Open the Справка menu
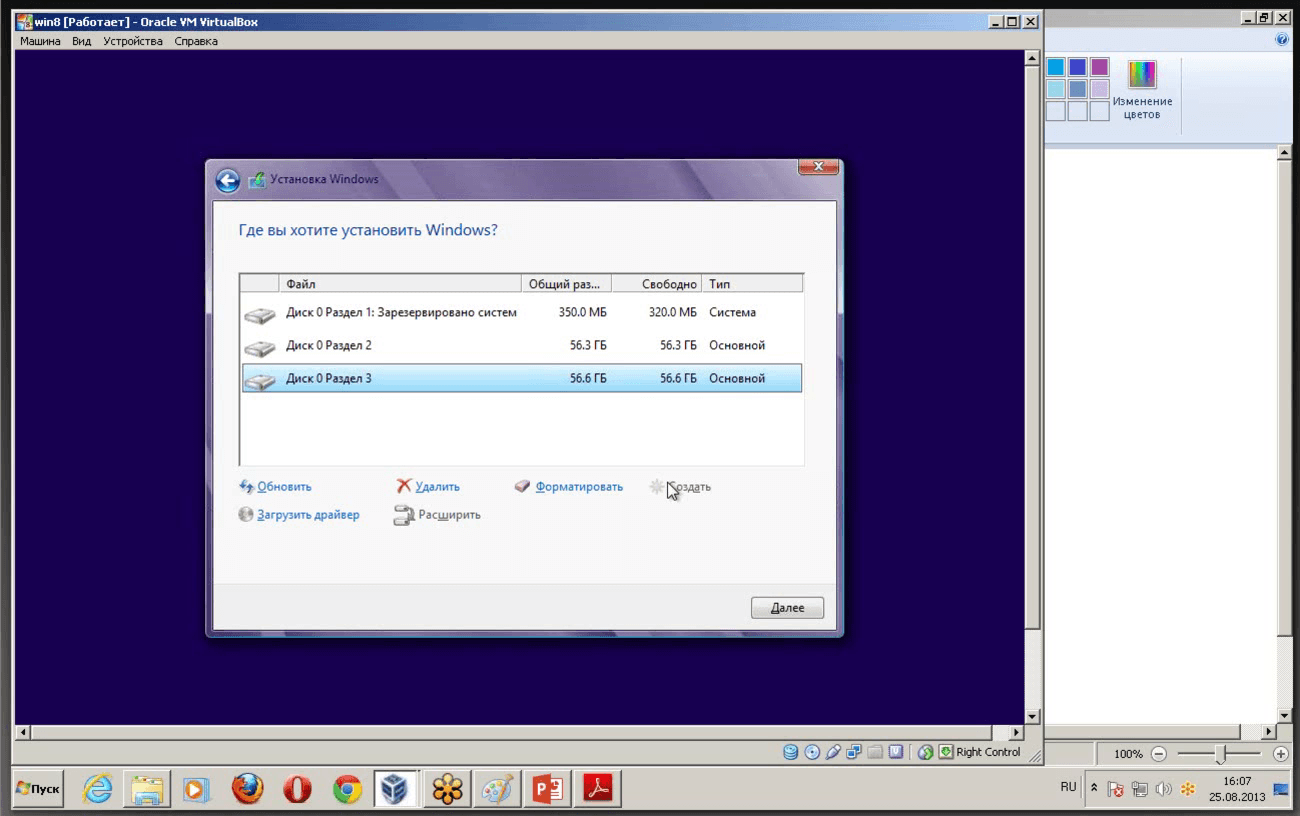The width and height of the screenshot is (1300, 816). (x=196, y=41)
